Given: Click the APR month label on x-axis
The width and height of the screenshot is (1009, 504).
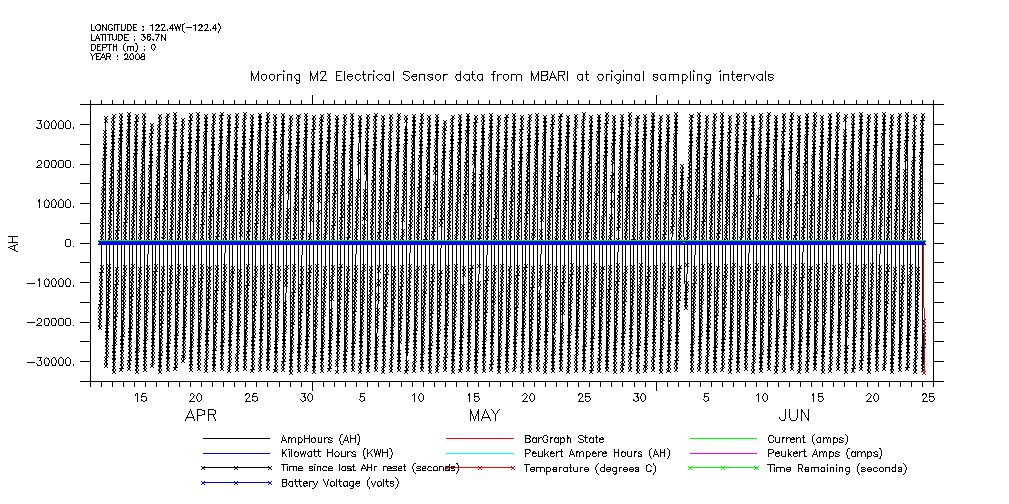Looking at the screenshot, I should coord(202,415).
